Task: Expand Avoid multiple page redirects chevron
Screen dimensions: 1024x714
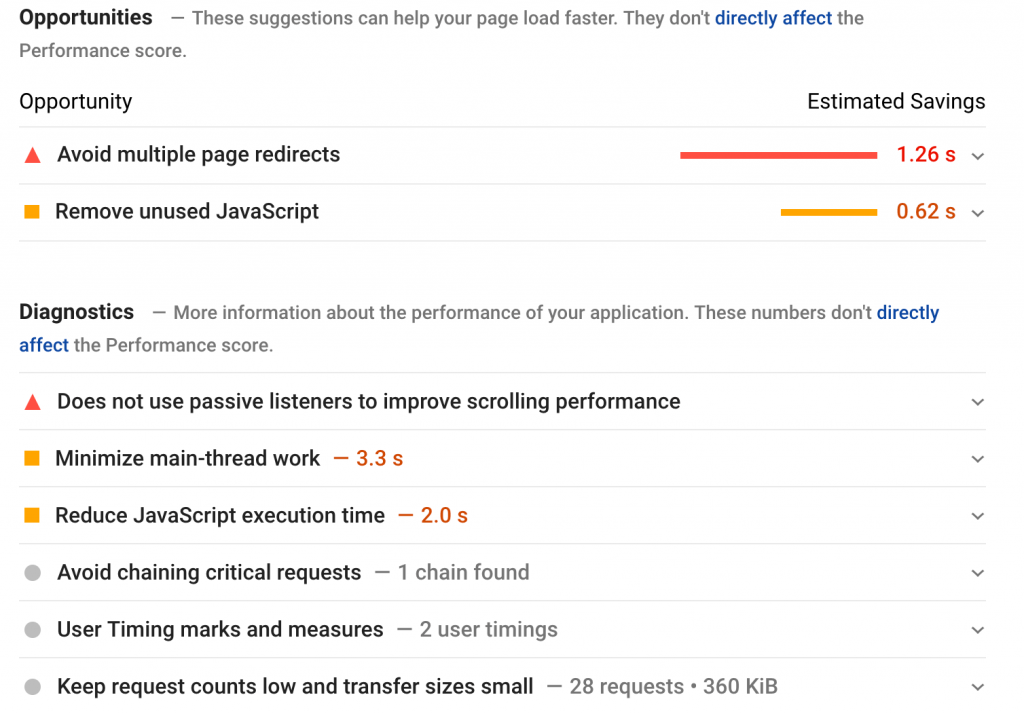Action: (978, 156)
